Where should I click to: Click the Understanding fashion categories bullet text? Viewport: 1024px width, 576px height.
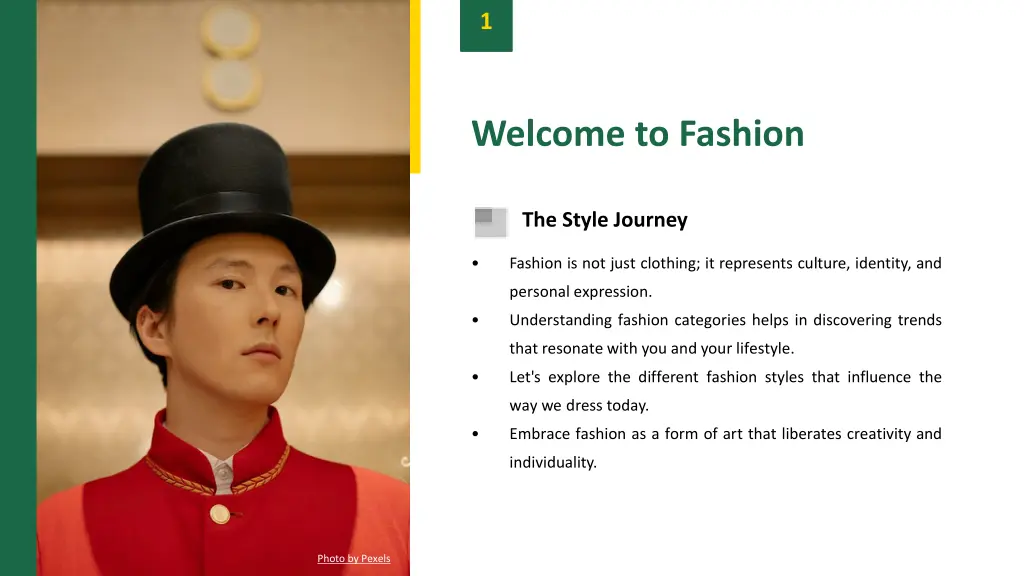coord(725,334)
